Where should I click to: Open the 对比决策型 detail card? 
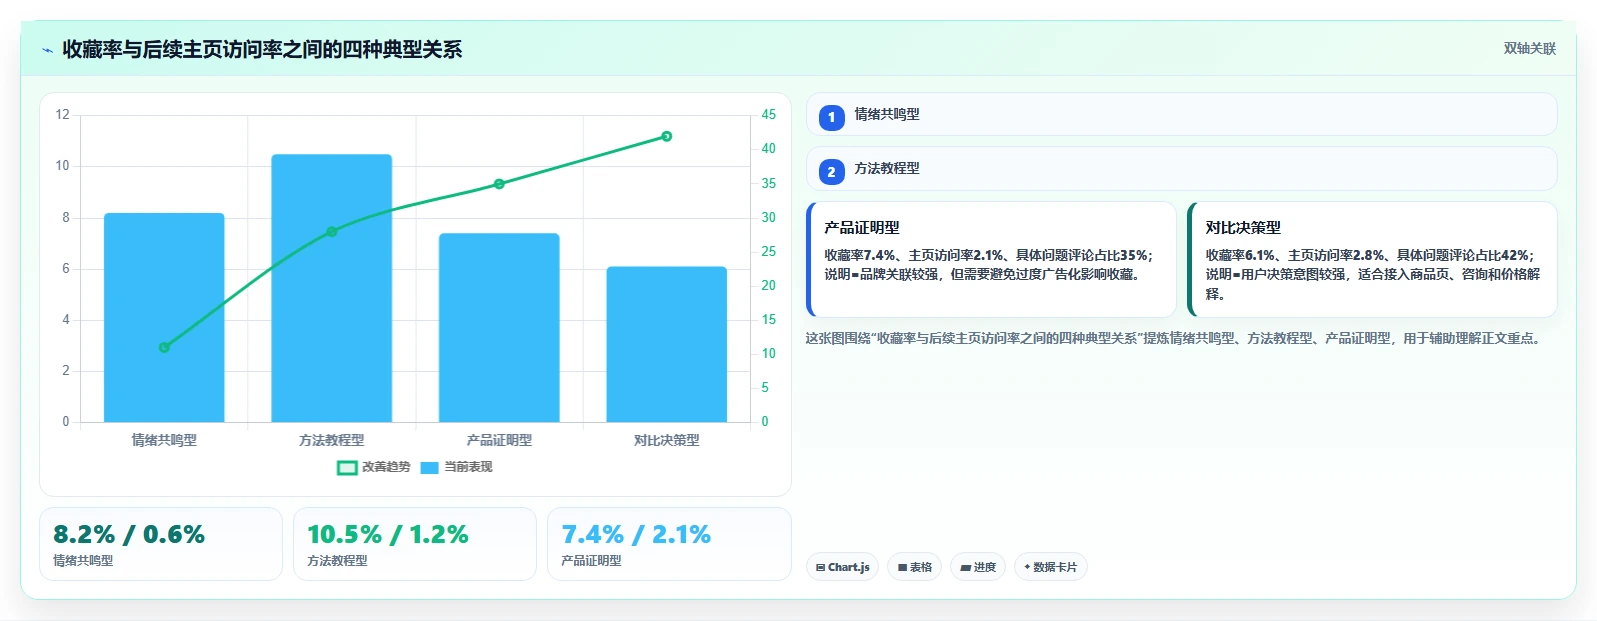1372,259
